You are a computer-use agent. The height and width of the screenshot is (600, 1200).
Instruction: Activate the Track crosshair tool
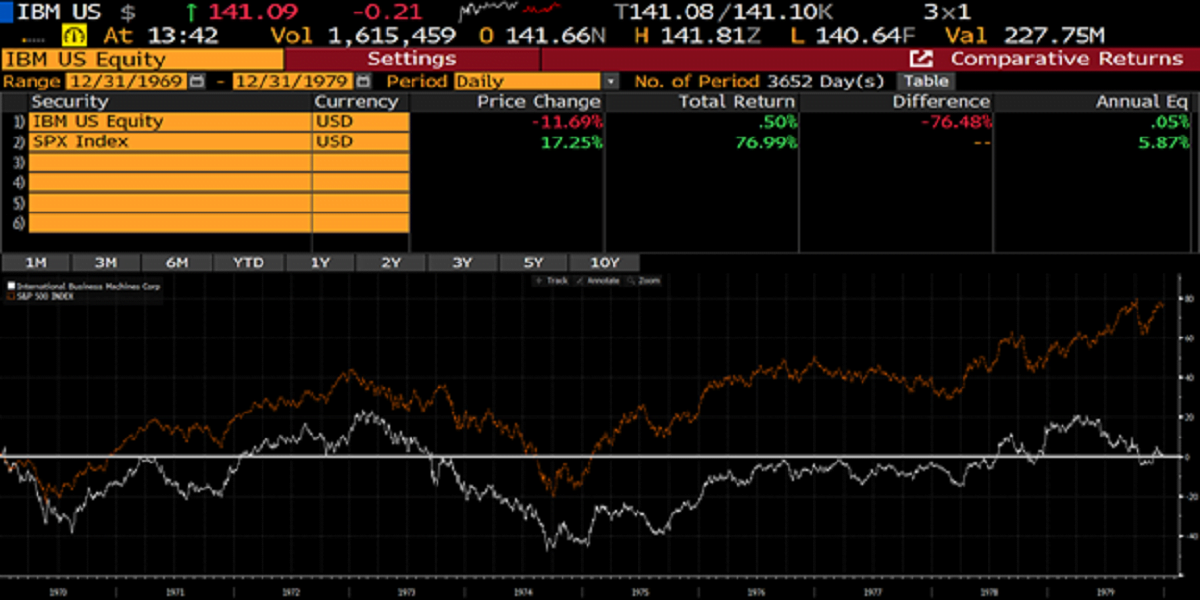[x=552, y=281]
